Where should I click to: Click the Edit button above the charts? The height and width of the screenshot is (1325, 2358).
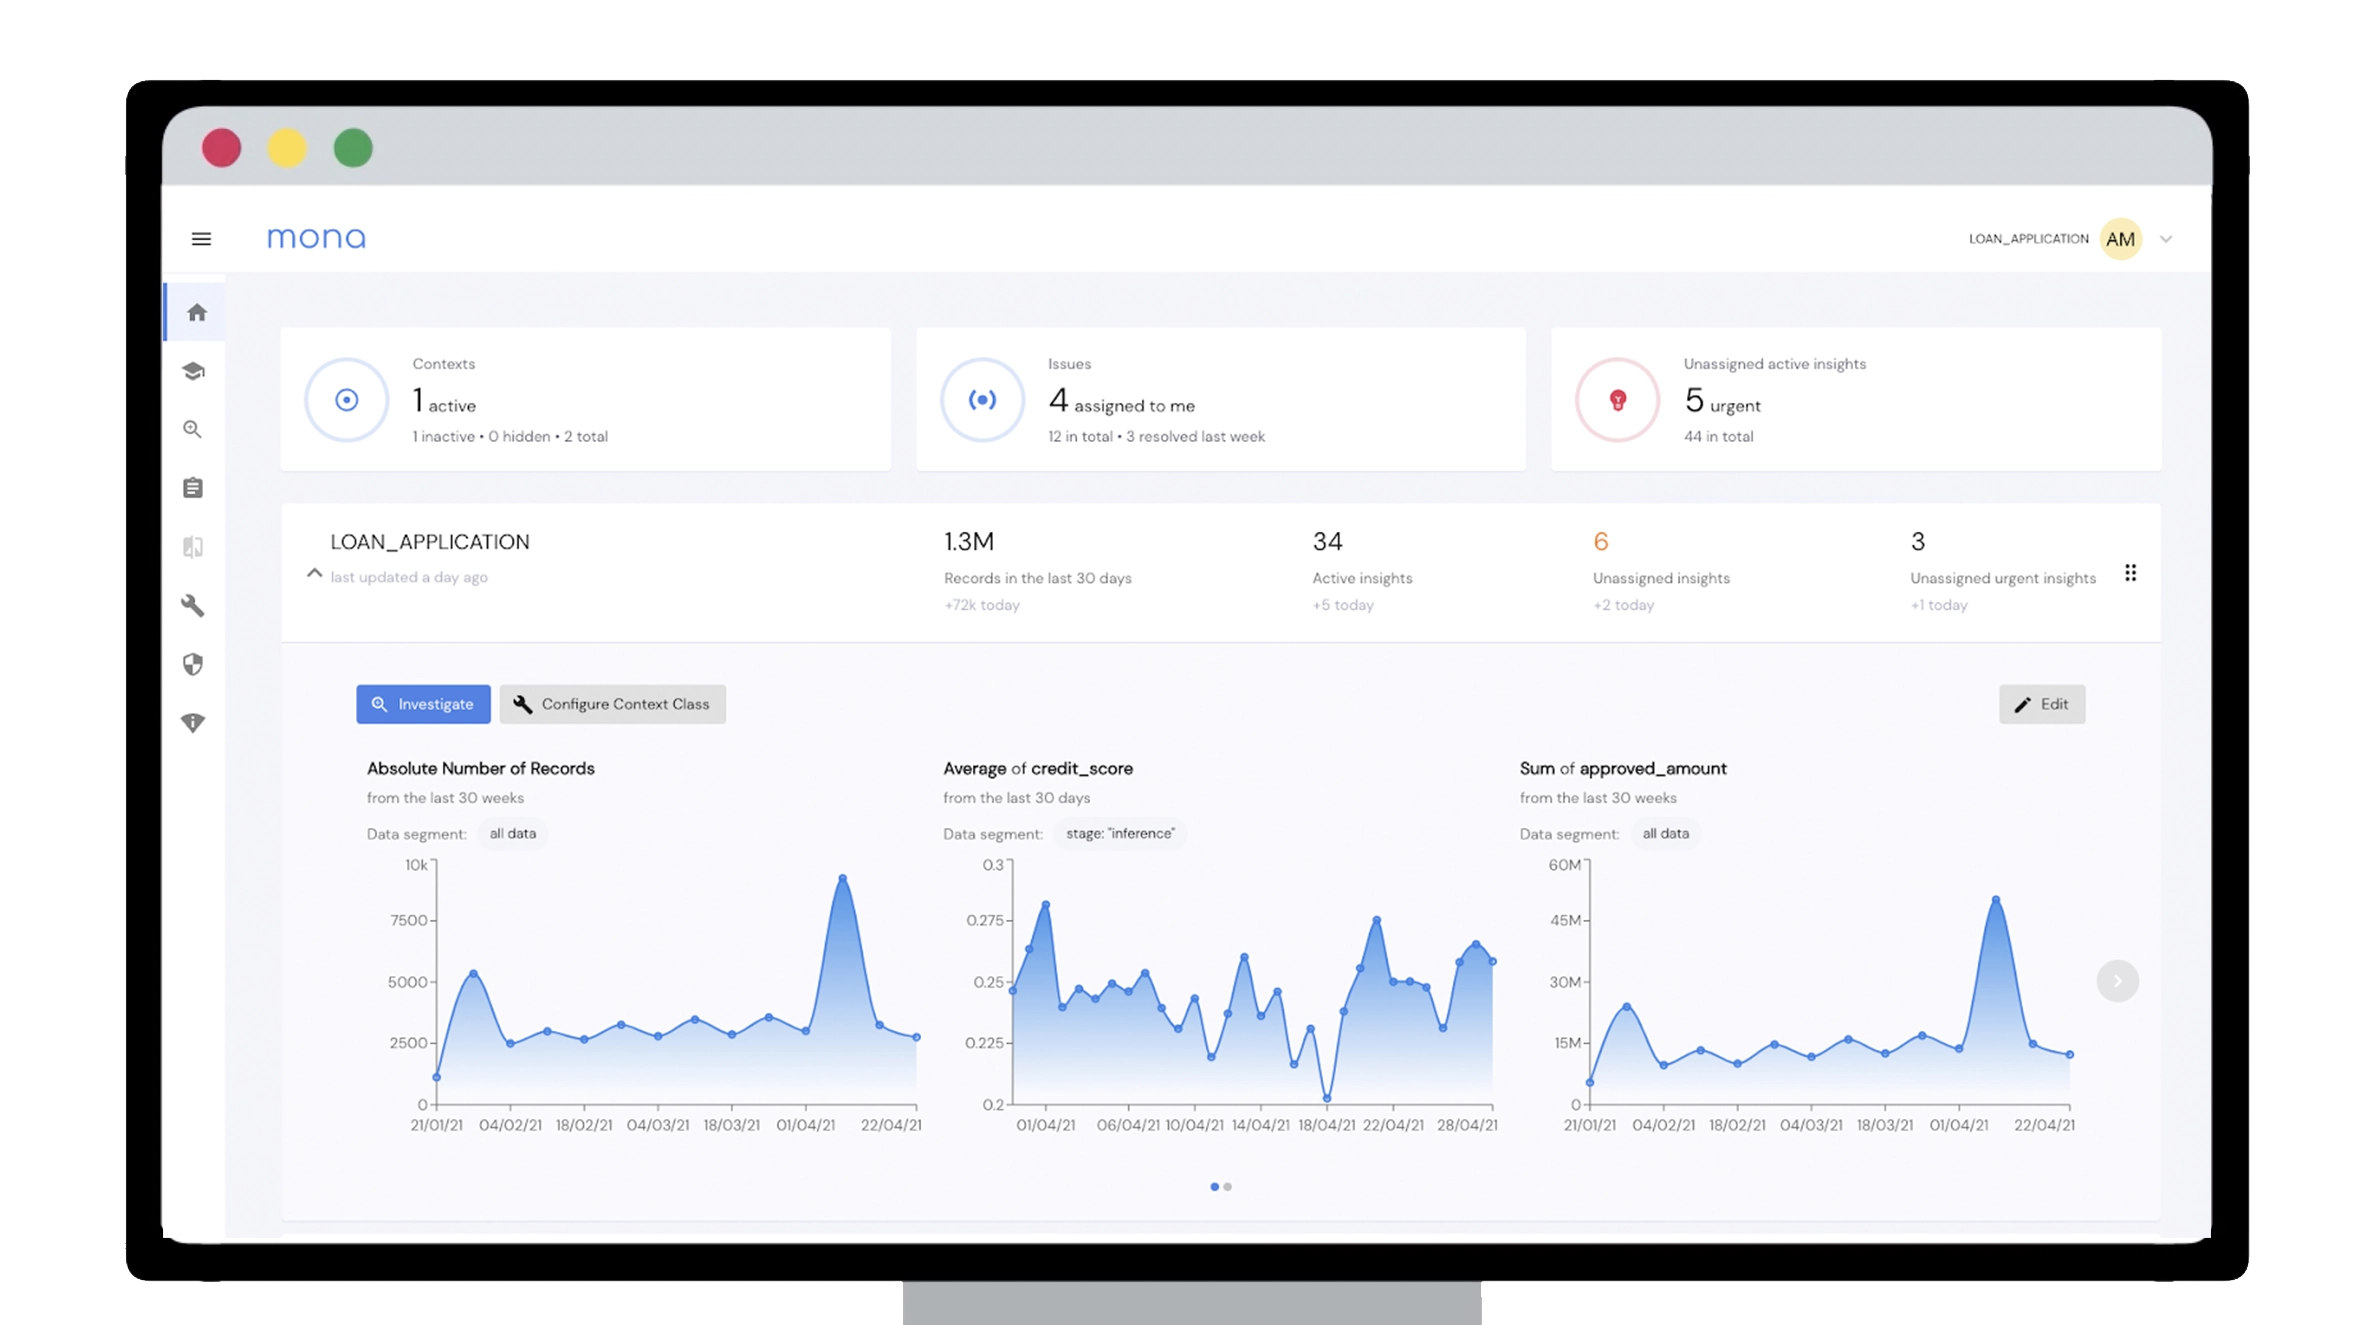pyautogui.click(x=2042, y=704)
